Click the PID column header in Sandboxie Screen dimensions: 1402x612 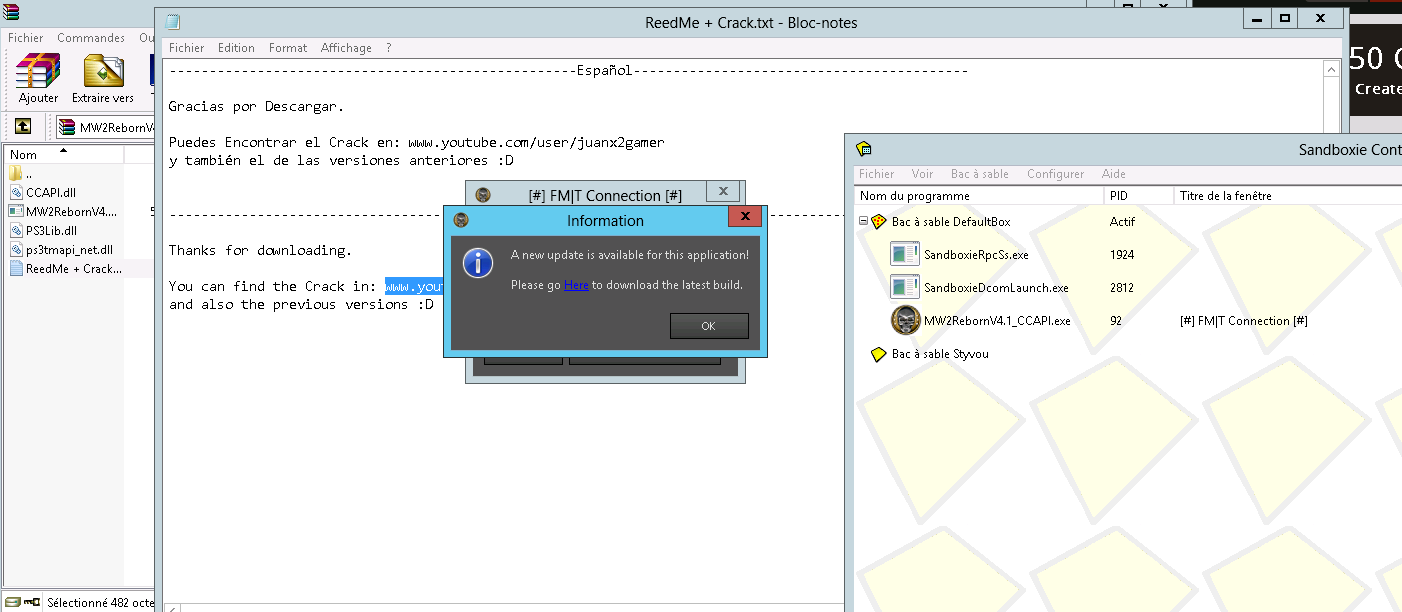pyautogui.click(x=1138, y=196)
